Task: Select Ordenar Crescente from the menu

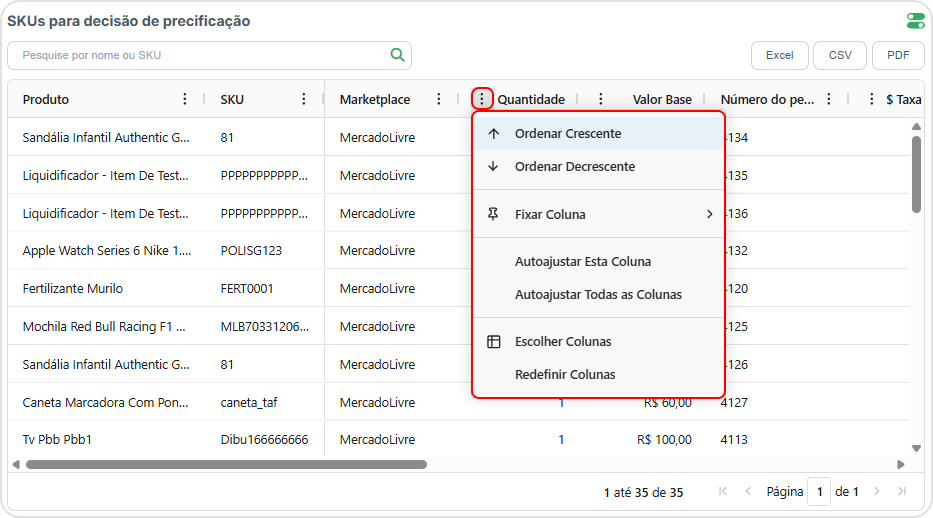Action: pyautogui.click(x=598, y=133)
